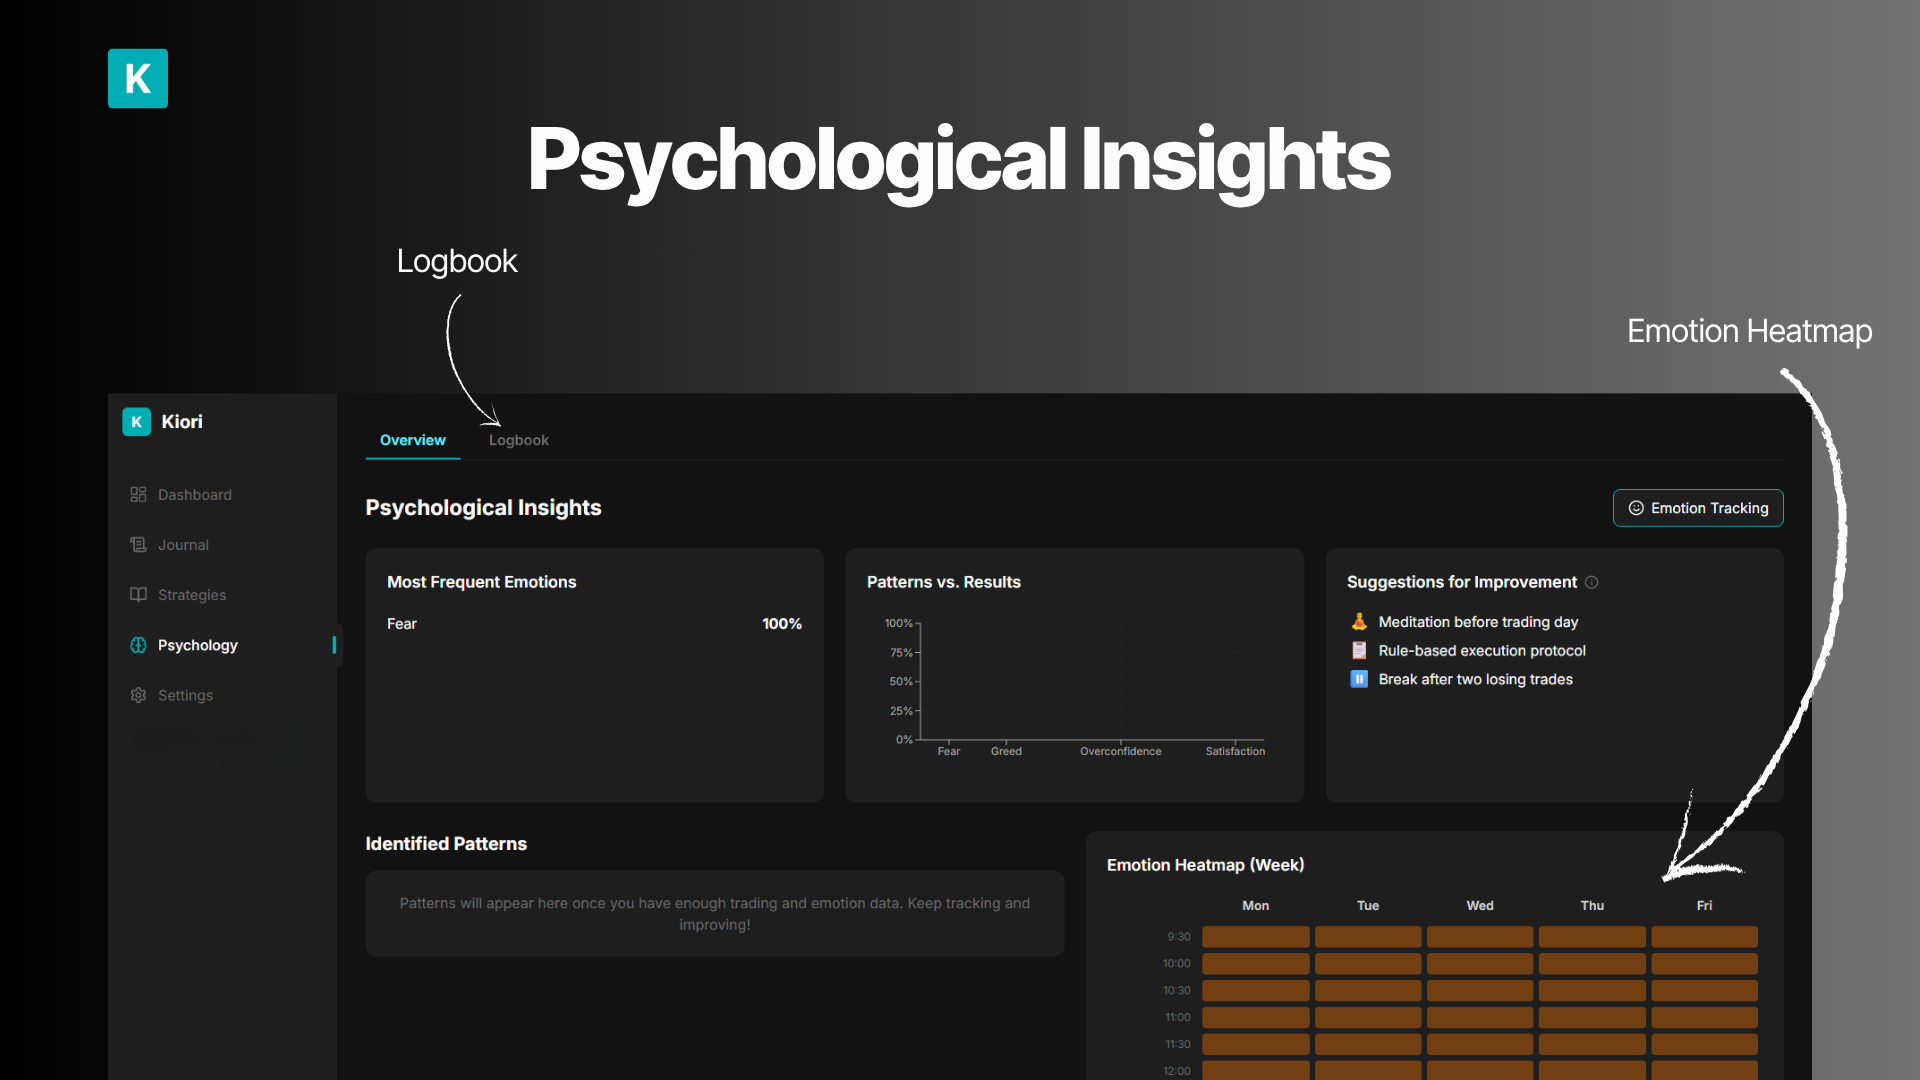The image size is (1920, 1080).
Task: Click the Kiori logo in sidebar
Action: coord(137,422)
